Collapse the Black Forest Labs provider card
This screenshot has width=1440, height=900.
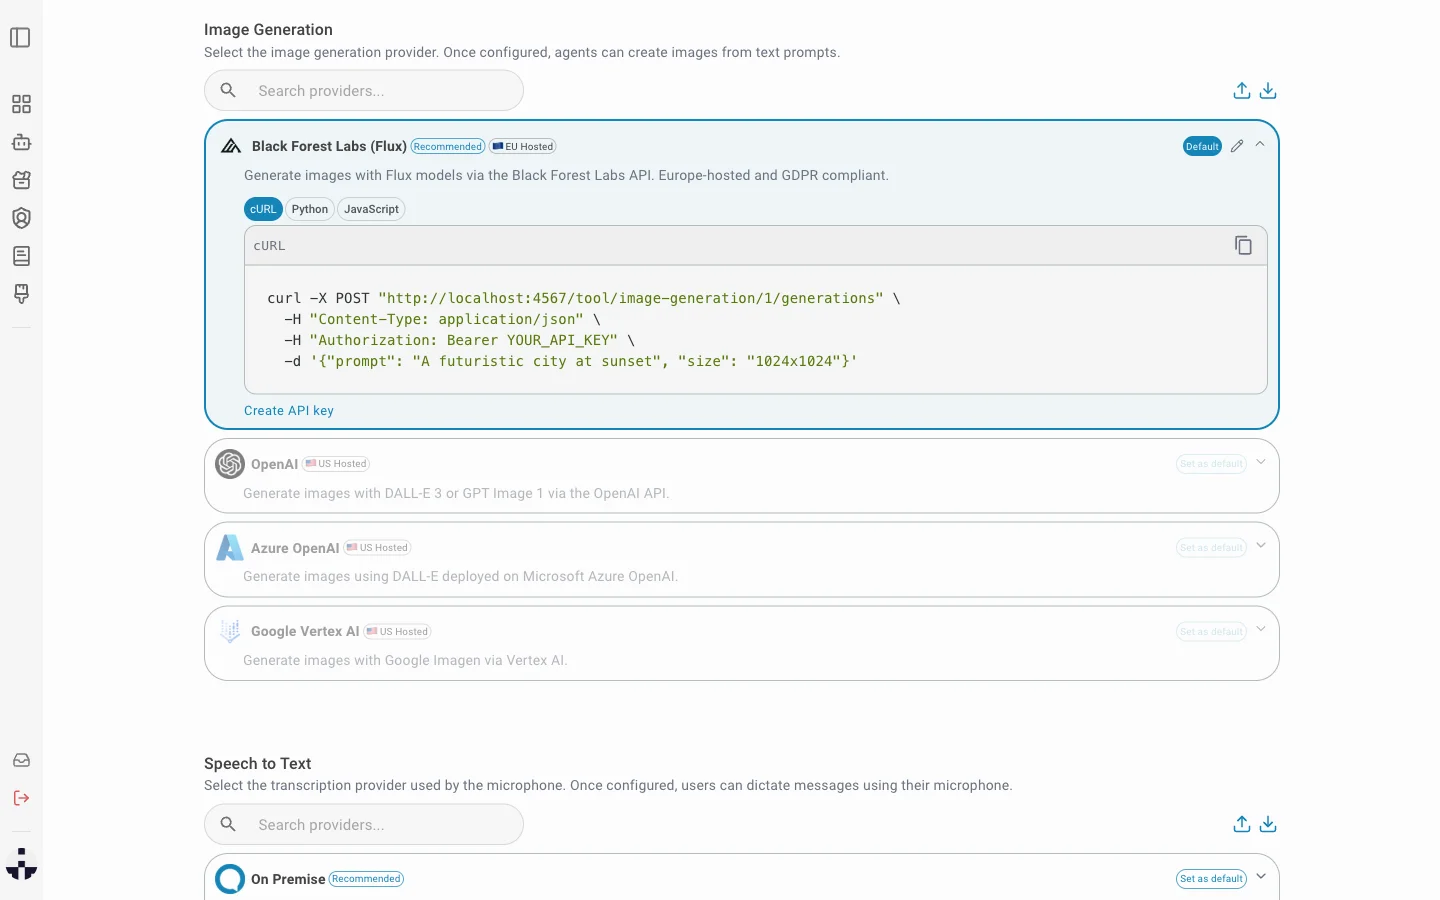tap(1260, 145)
